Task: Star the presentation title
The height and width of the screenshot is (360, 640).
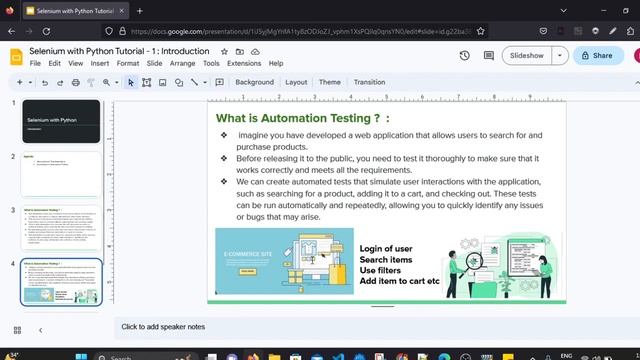Action: coord(224,52)
